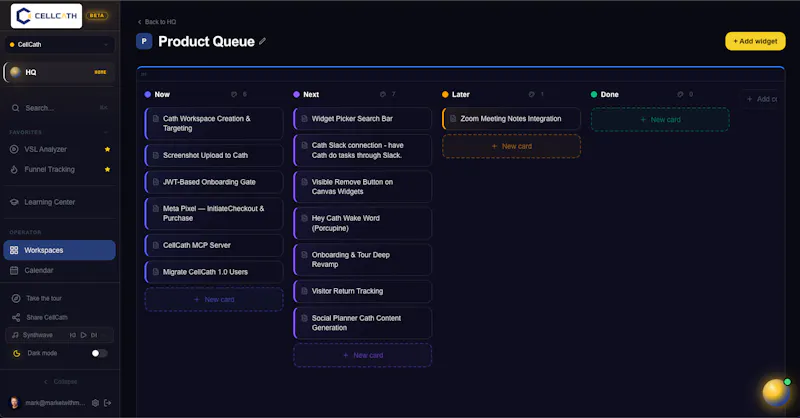
Task: Skip to next Synthwave track
Action: [x=94, y=335]
